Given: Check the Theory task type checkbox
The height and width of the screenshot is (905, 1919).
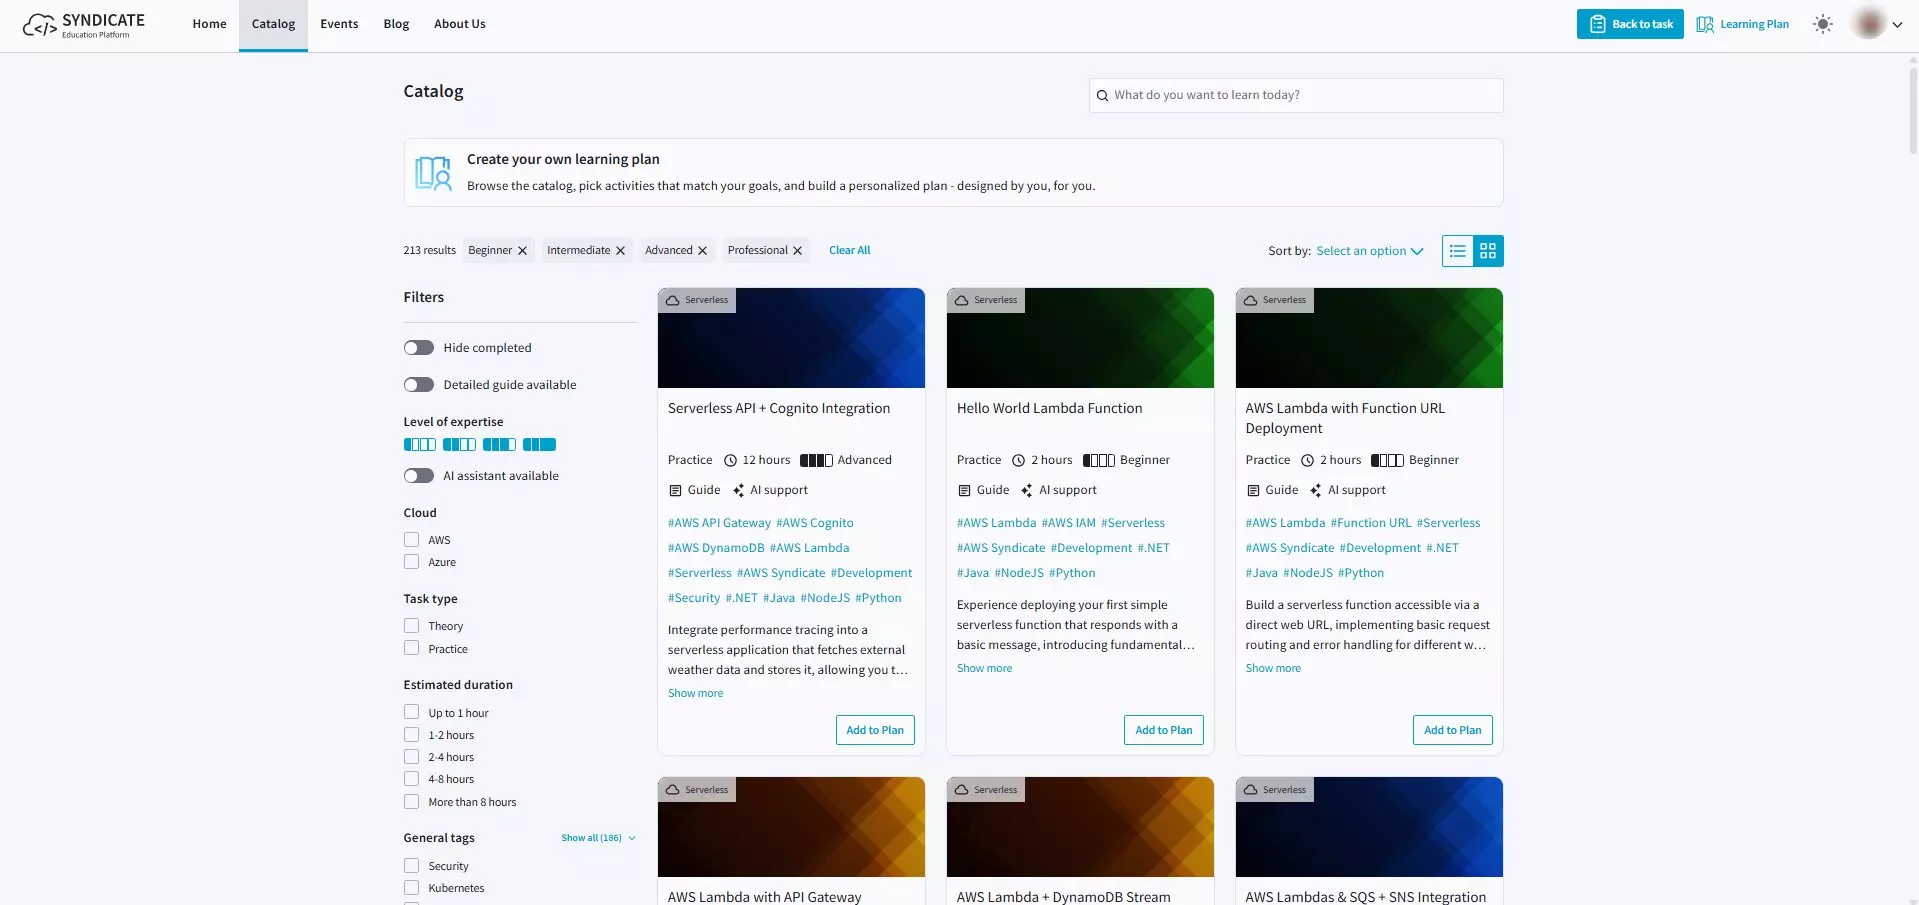Looking at the screenshot, I should tap(411, 626).
